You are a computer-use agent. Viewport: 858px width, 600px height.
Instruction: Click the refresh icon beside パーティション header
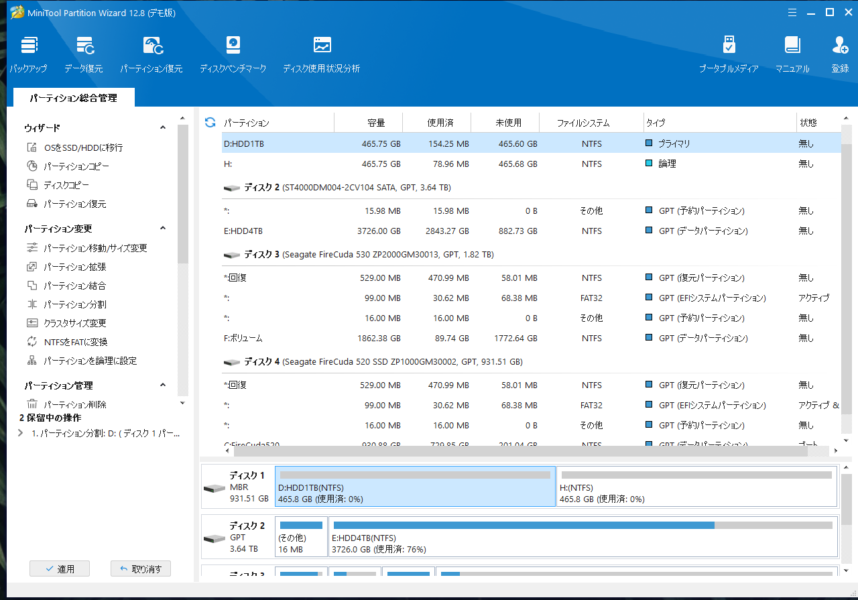click(210, 123)
